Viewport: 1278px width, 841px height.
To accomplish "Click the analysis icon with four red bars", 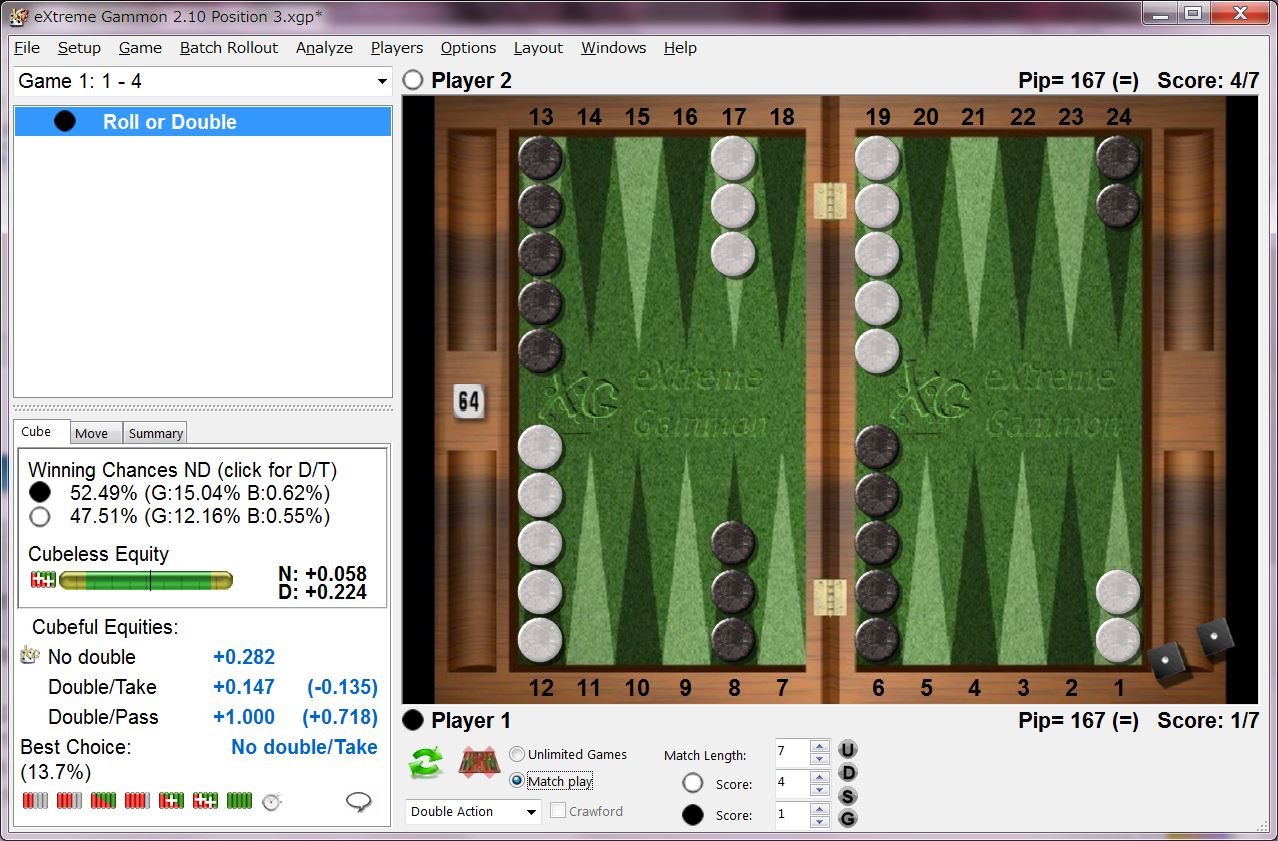I will point(137,800).
